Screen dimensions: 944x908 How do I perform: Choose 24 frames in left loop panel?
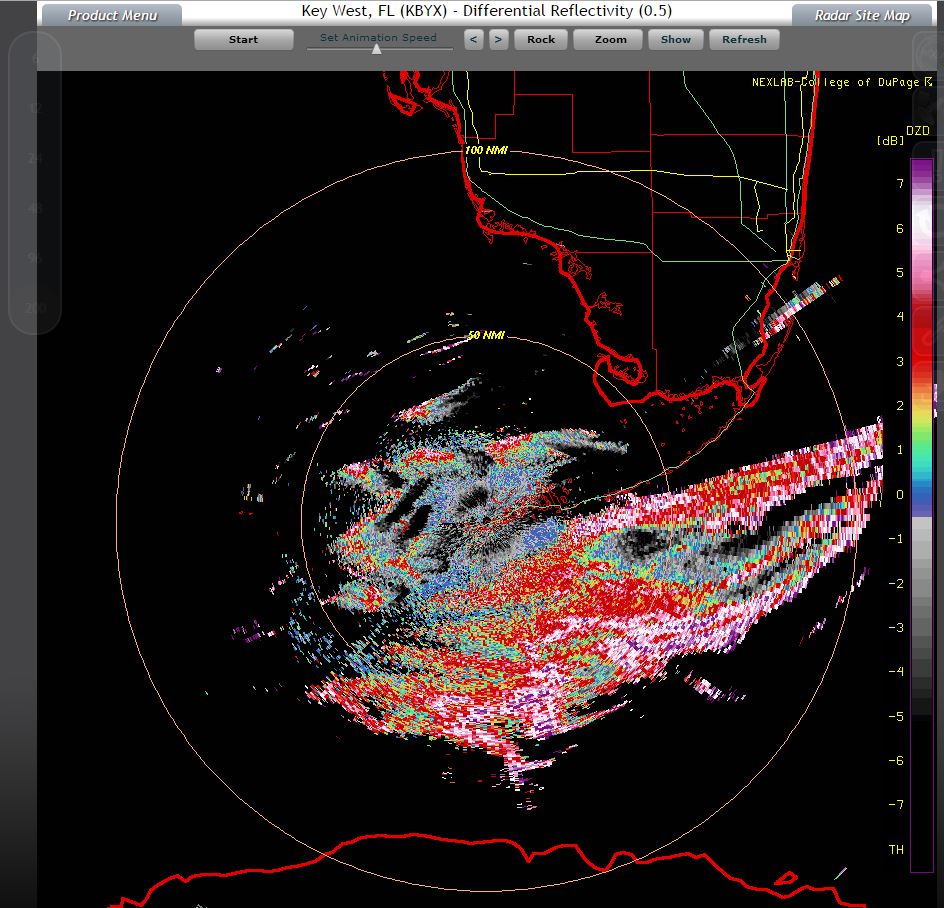pos(35,158)
